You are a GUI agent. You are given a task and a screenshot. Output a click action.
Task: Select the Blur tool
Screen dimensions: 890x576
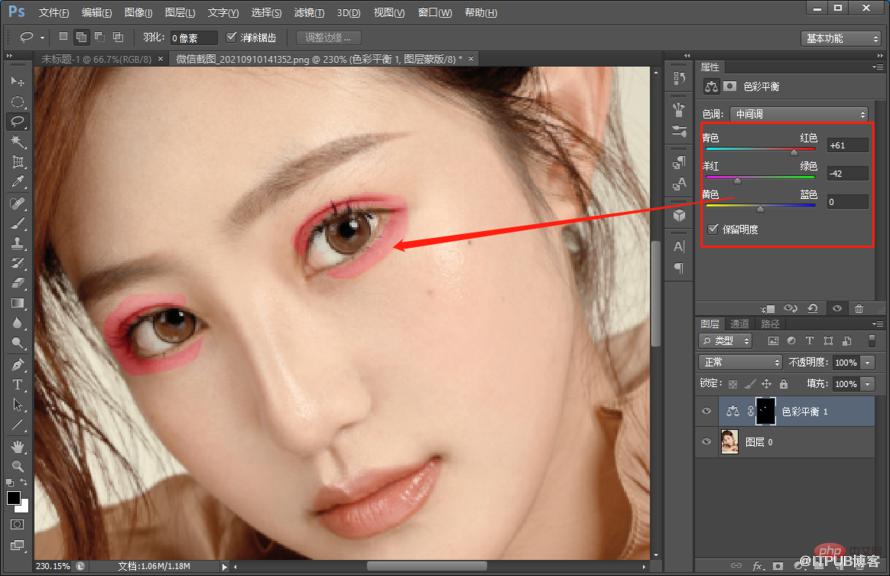click(18, 323)
